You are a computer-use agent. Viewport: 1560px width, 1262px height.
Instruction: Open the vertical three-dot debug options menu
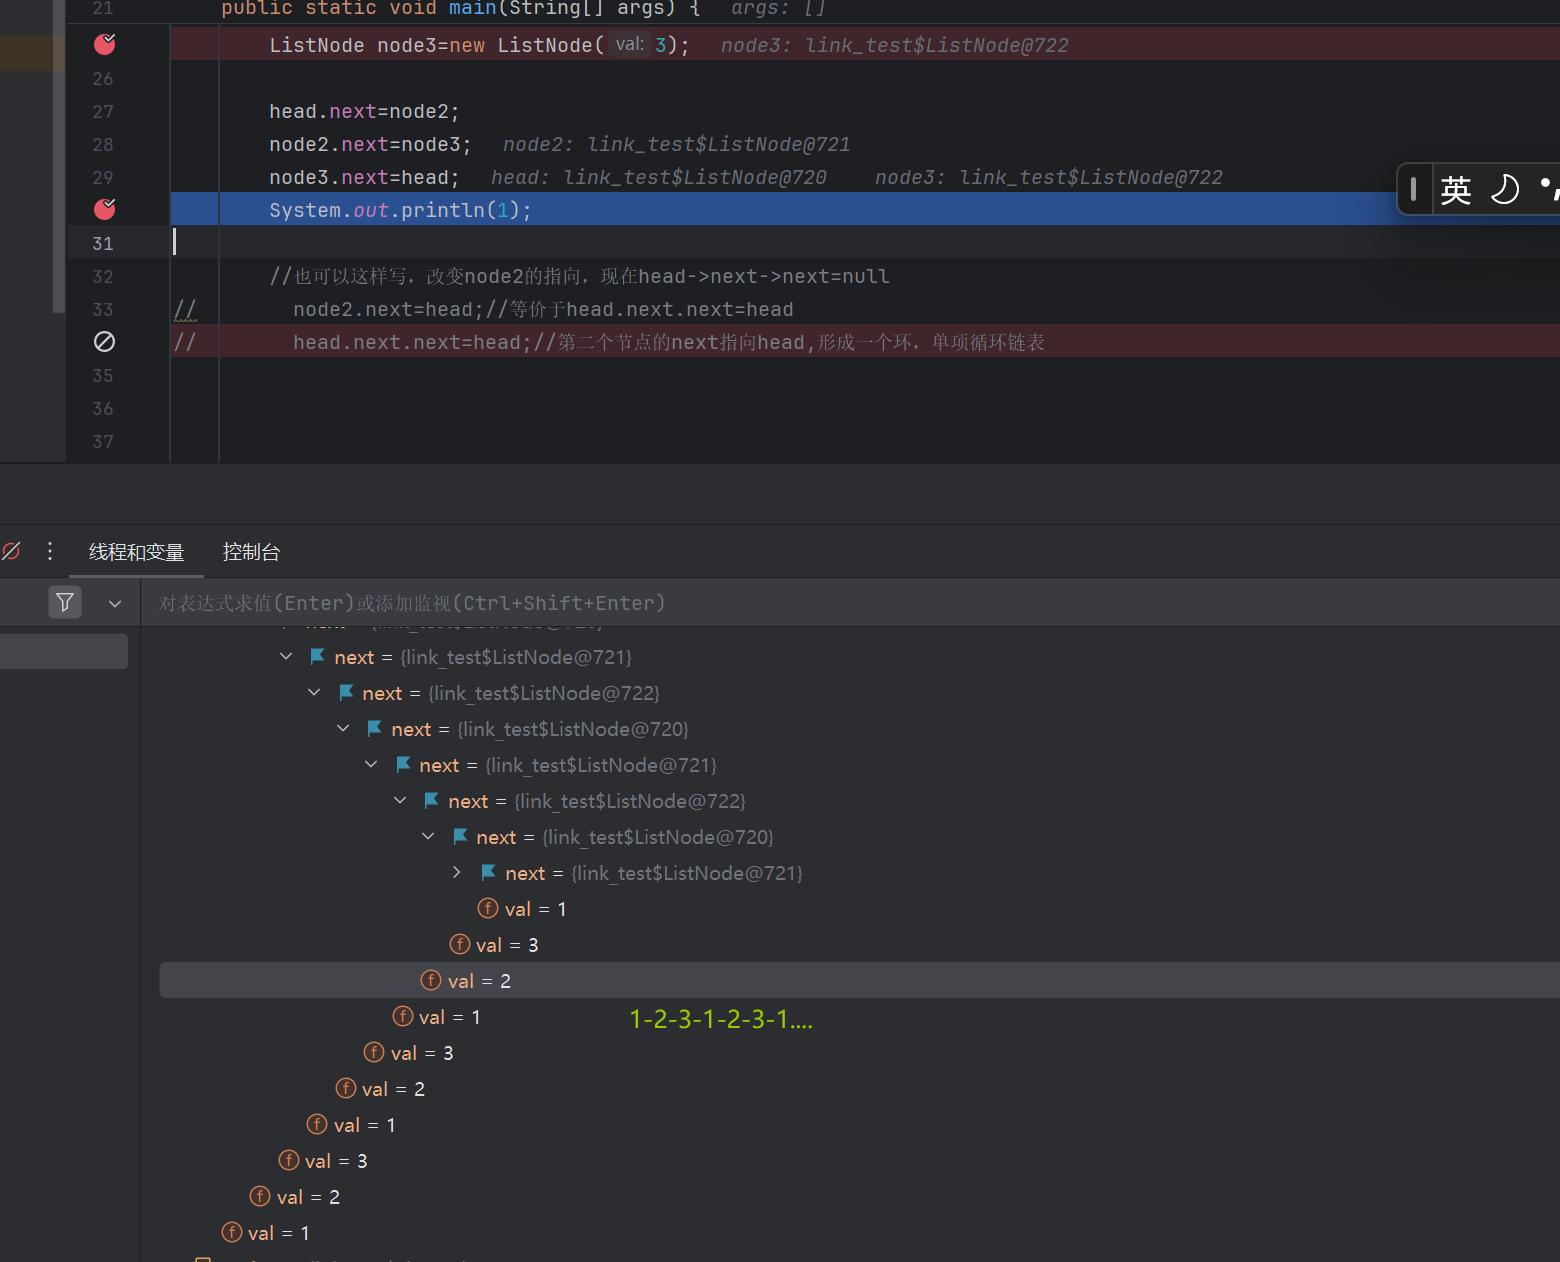click(50, 551)
